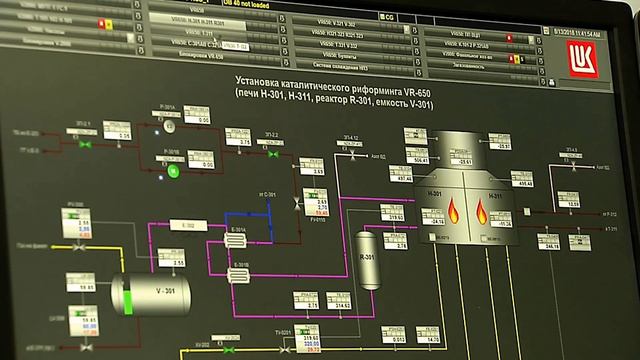The image size is (640, 360).
Task: Click indicator reading 3.75 after pumps
Action: [238, 137]
